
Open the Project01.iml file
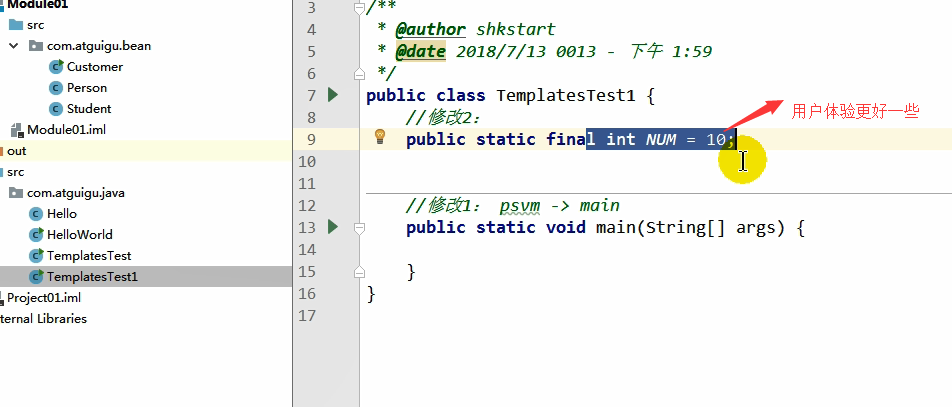click(44, 298)
